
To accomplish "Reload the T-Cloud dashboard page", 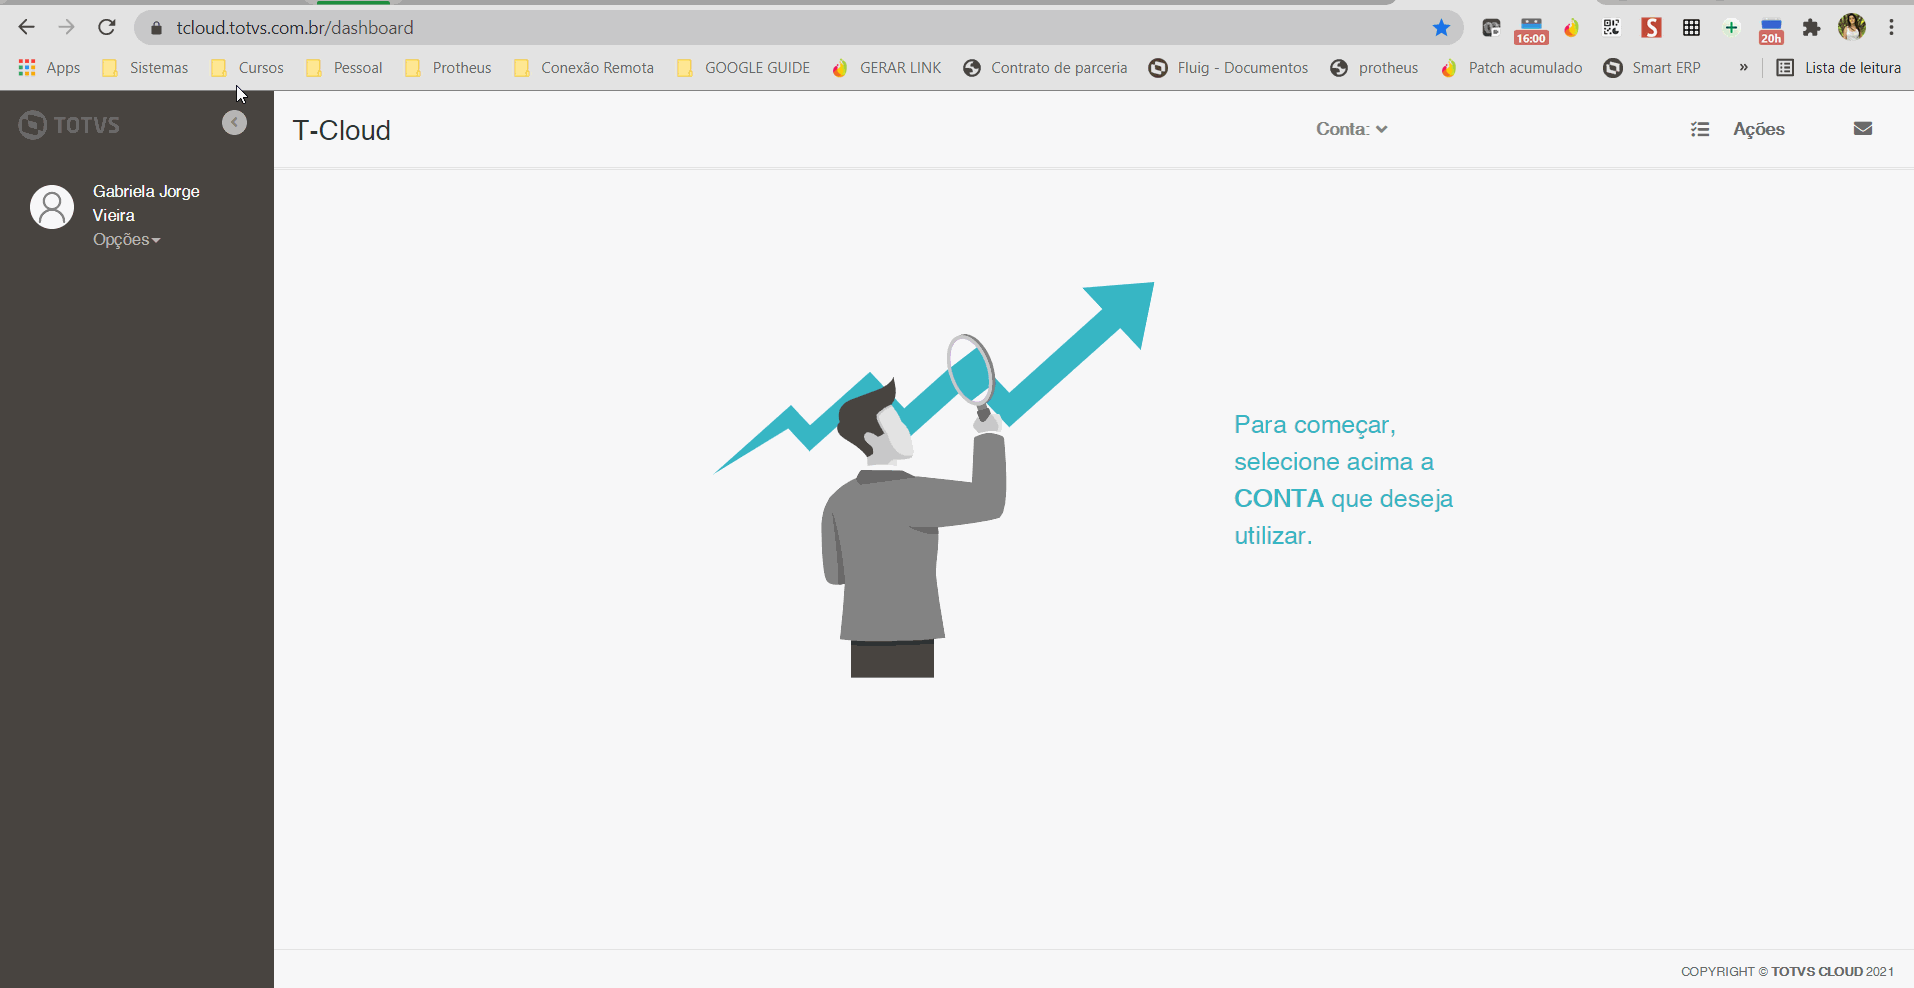I will [107, 27].
